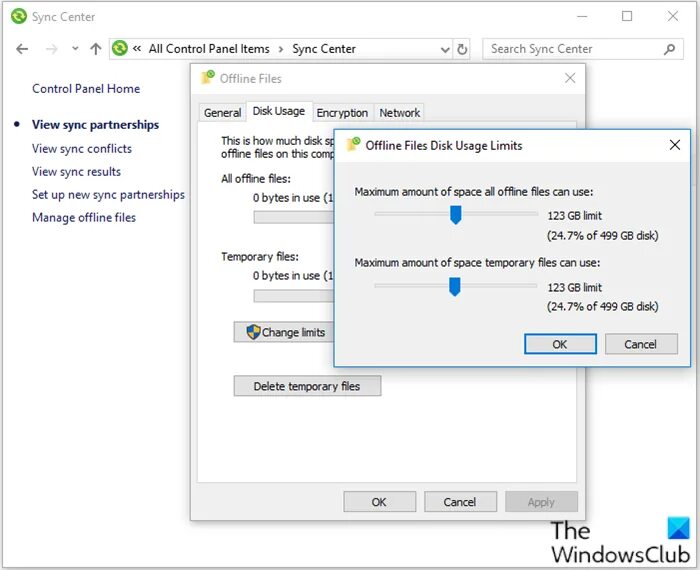Click the Sync Center address bar icon
Image resolution: width=700 pixels, height=570 pixels.
click(120, 48)
